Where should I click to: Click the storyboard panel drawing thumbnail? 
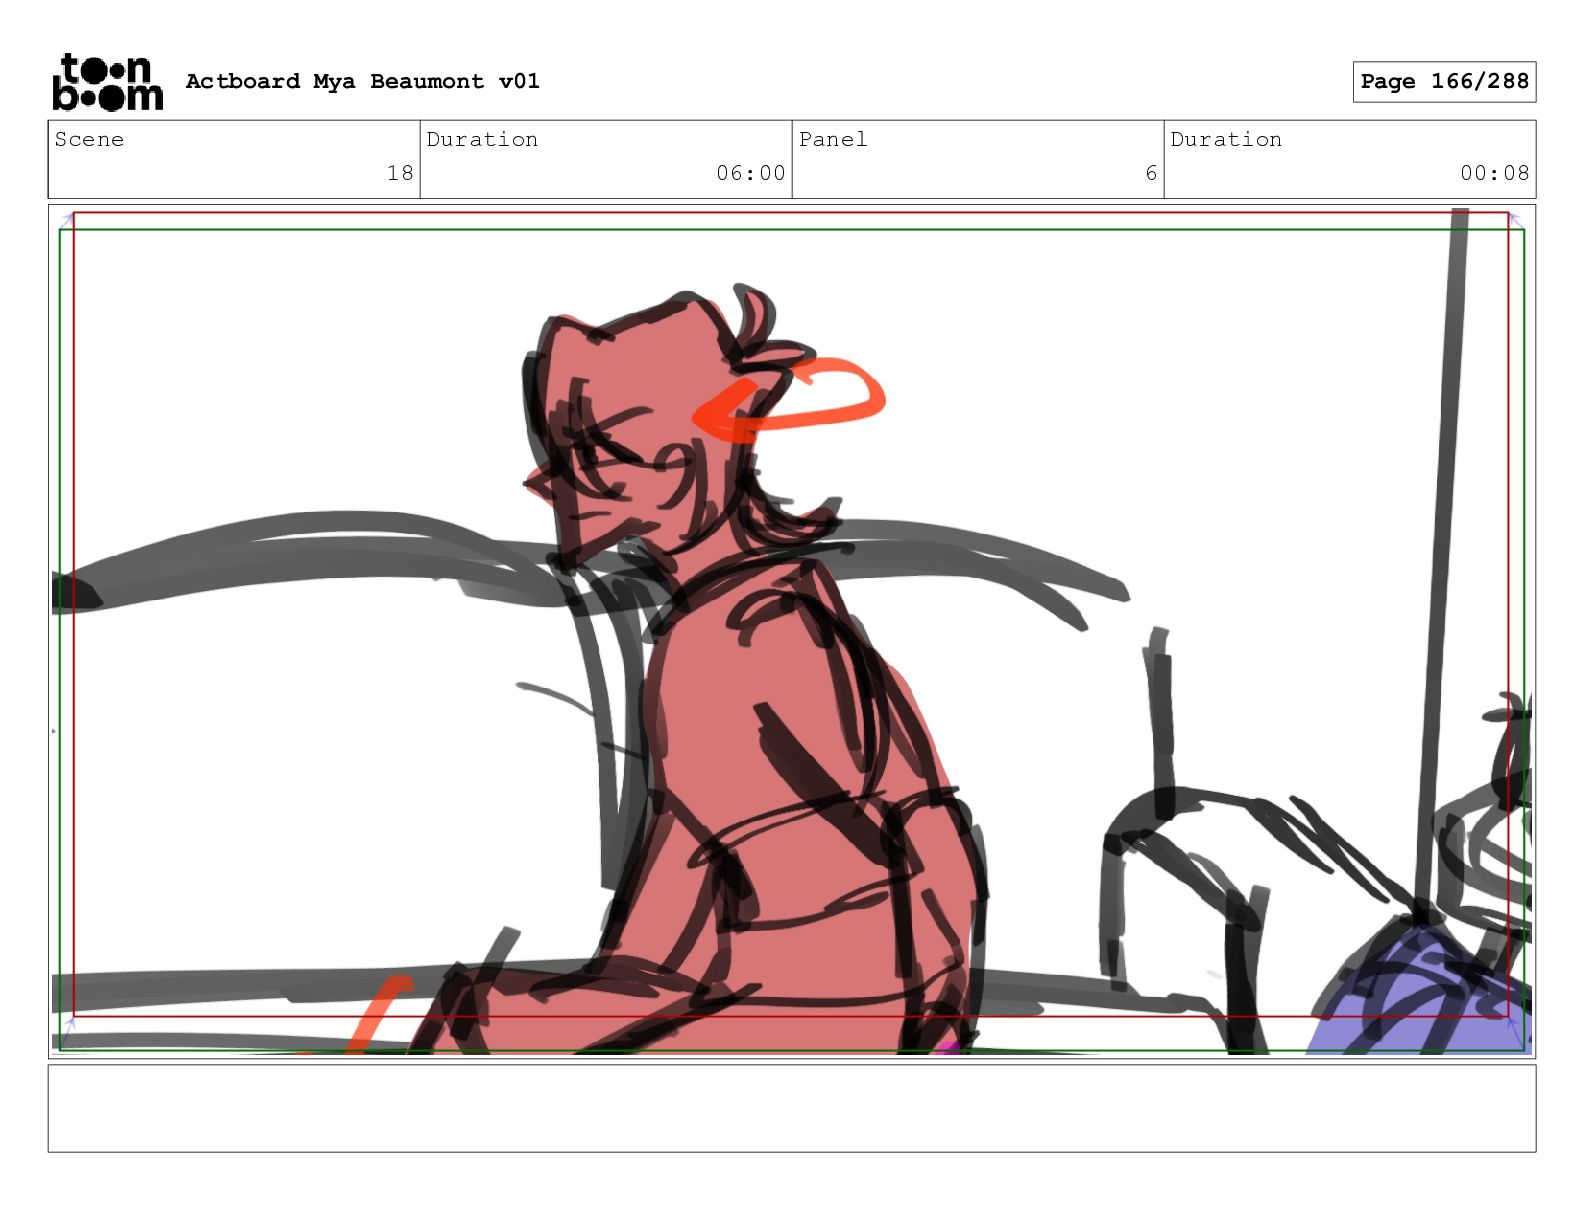pos(792,631)
